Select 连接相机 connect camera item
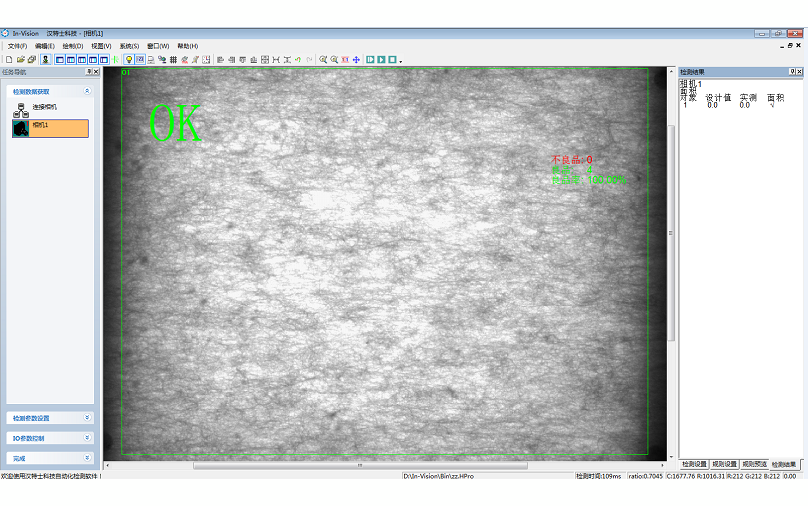Image resolution: width=808 pixels, height=506 pixels. click(x=44, y=106)
